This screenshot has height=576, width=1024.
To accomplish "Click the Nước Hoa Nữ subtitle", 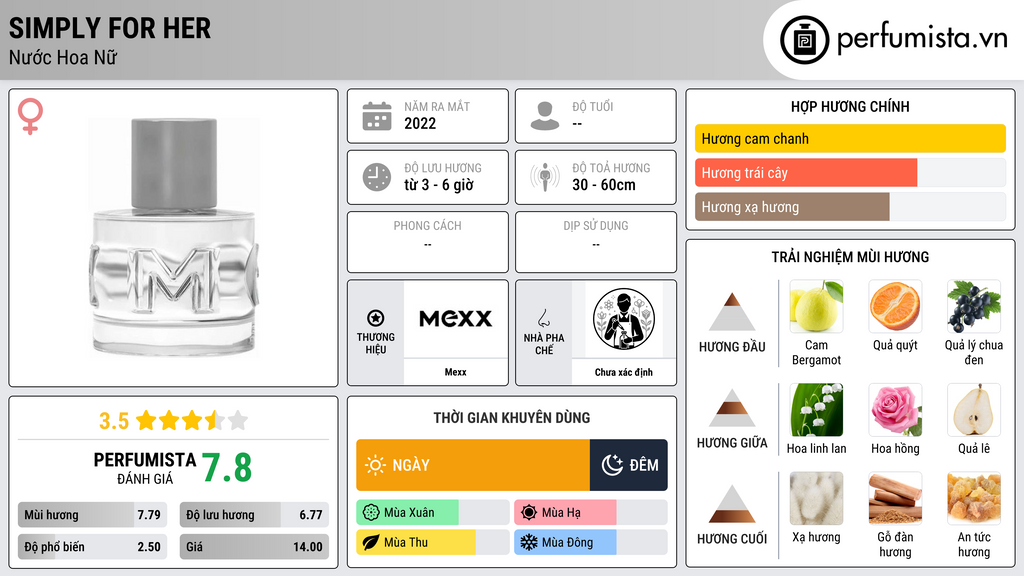I will [x=63, y=57].
